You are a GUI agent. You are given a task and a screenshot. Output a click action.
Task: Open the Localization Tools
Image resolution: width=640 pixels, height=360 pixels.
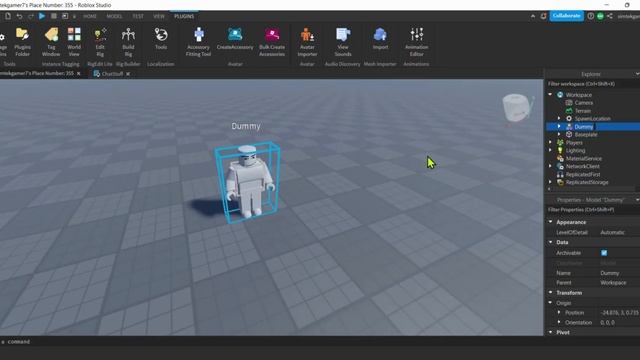click(161, 39)
